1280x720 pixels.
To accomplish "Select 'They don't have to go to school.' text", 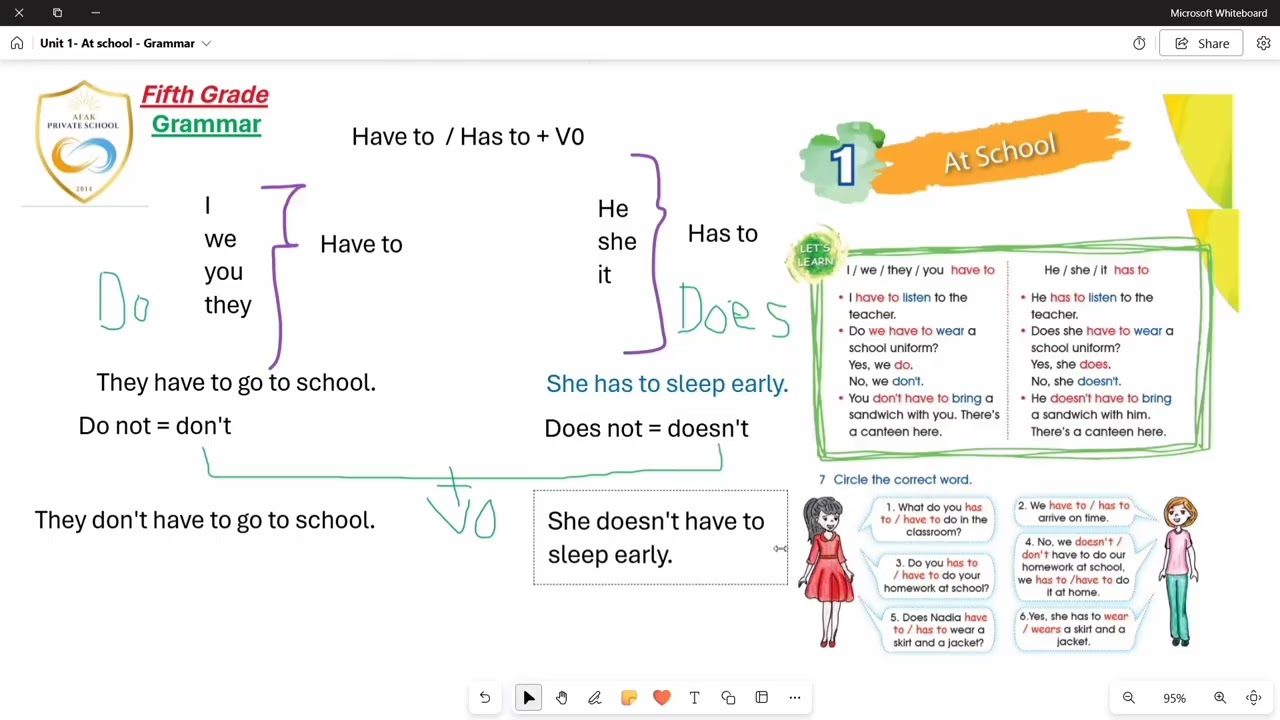I will [x=205, y=520].
